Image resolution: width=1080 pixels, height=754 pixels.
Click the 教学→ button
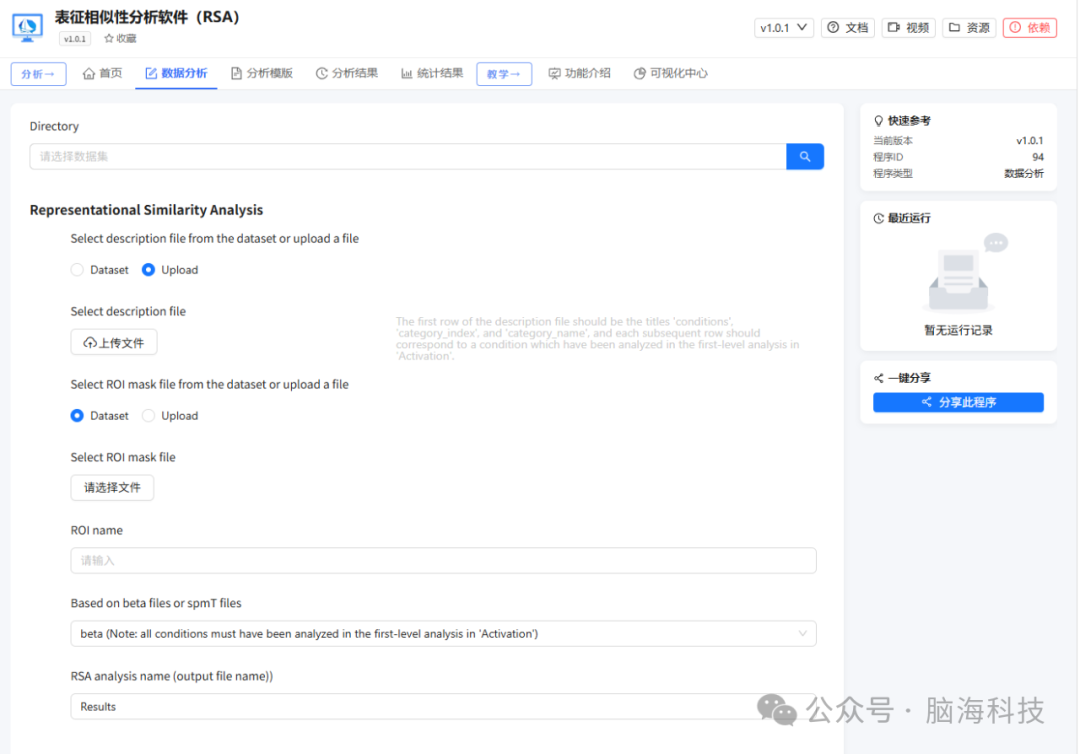pyautogui.click(x=504, y=74)
